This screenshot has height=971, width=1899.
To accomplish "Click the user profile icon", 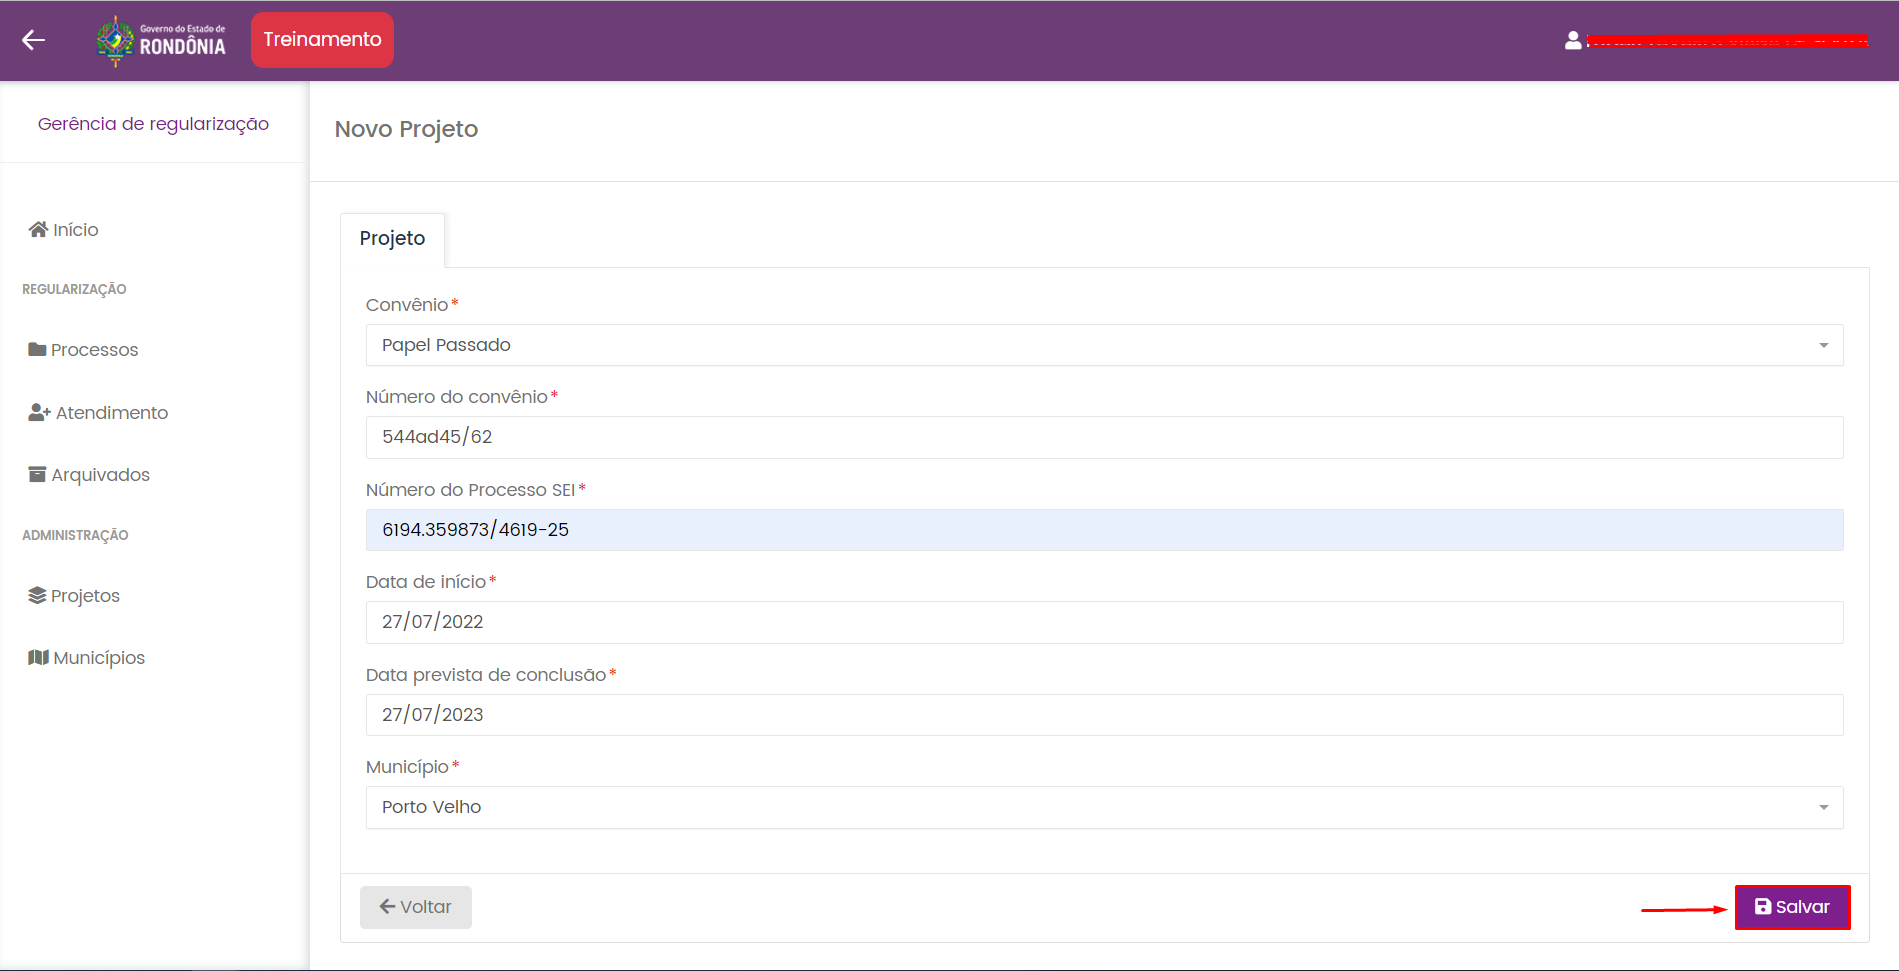I will (x=1573, y=40).
